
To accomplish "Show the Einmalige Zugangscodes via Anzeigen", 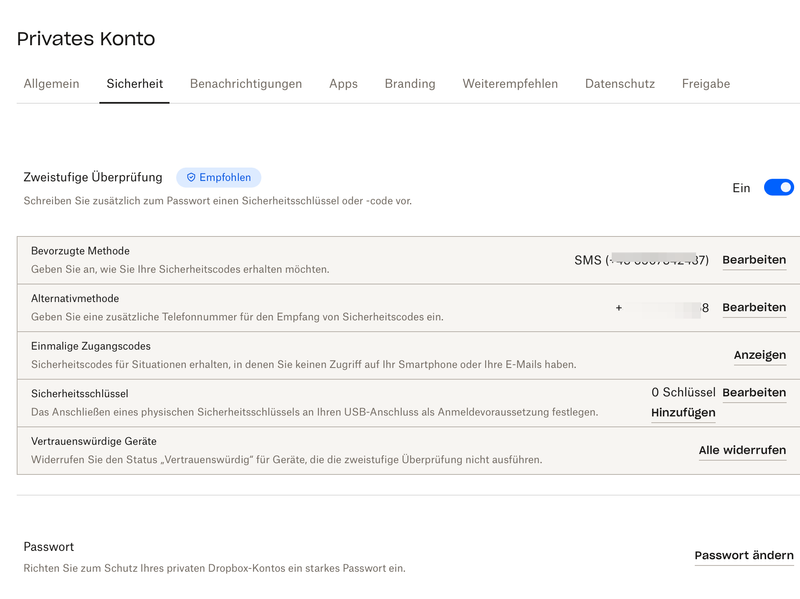I will (759, 355).
